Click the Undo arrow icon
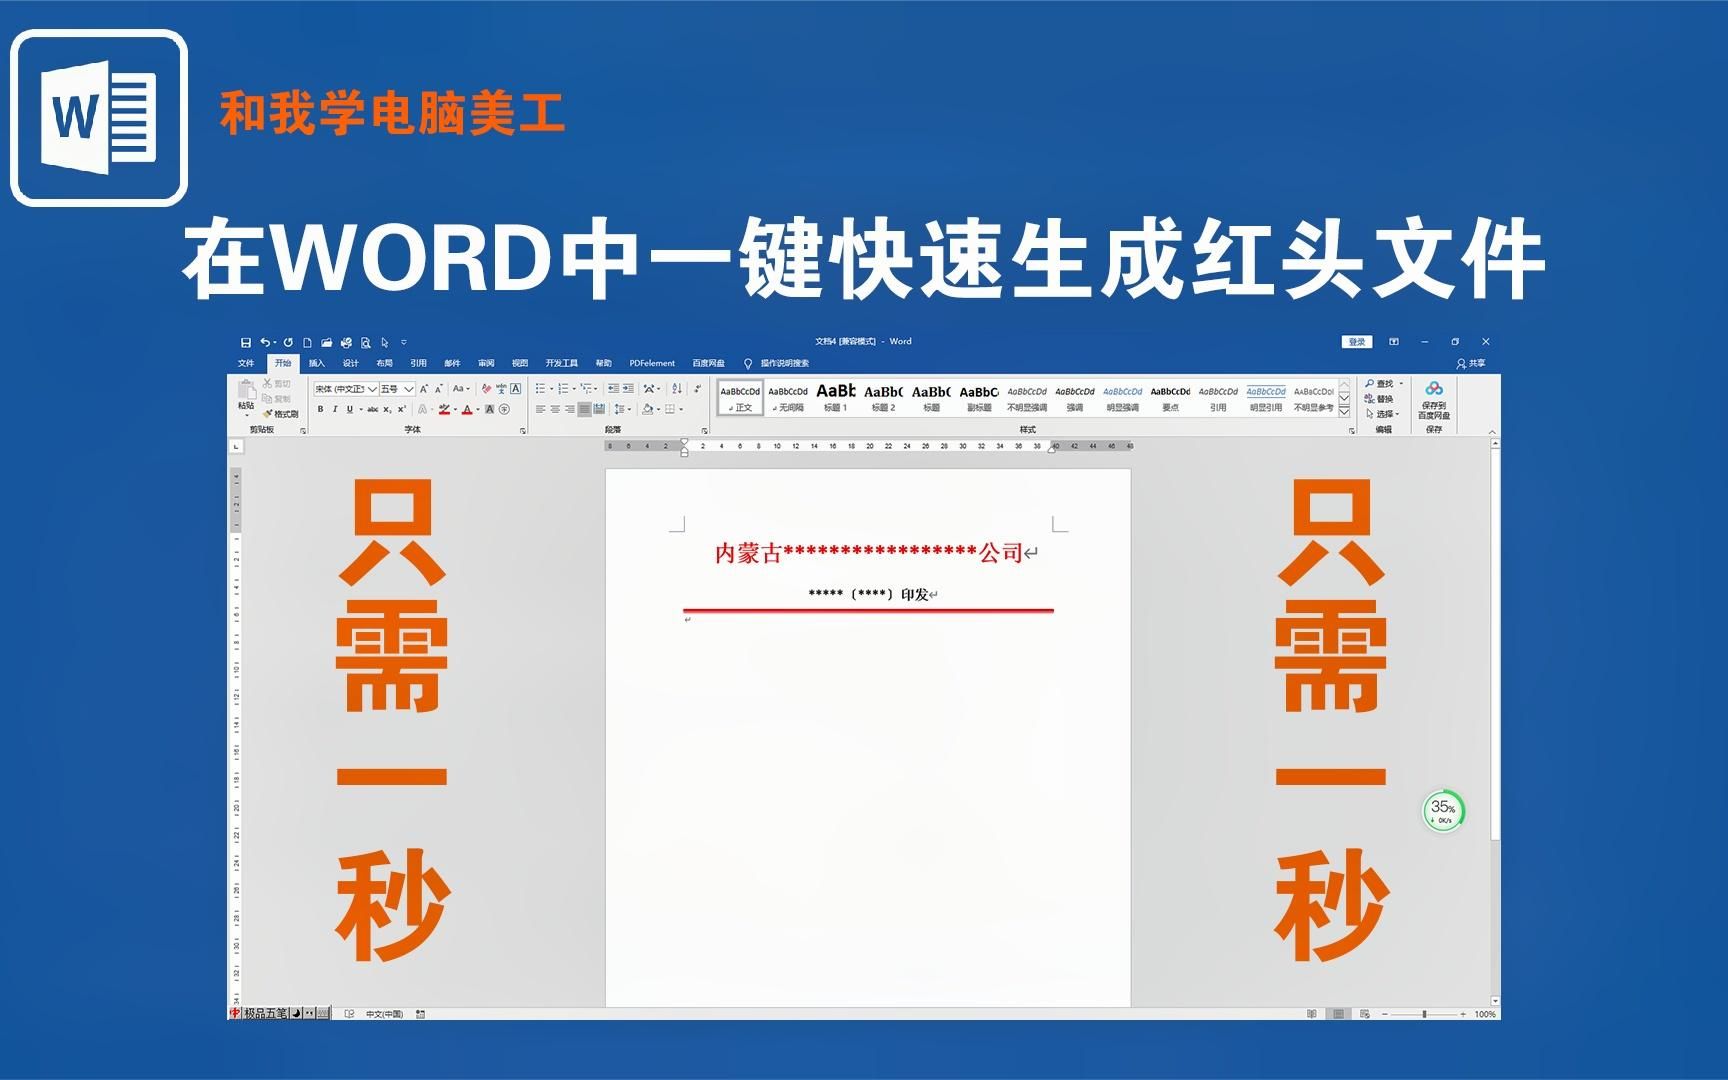The image size is (1728, 1080). tap(265, 342)
